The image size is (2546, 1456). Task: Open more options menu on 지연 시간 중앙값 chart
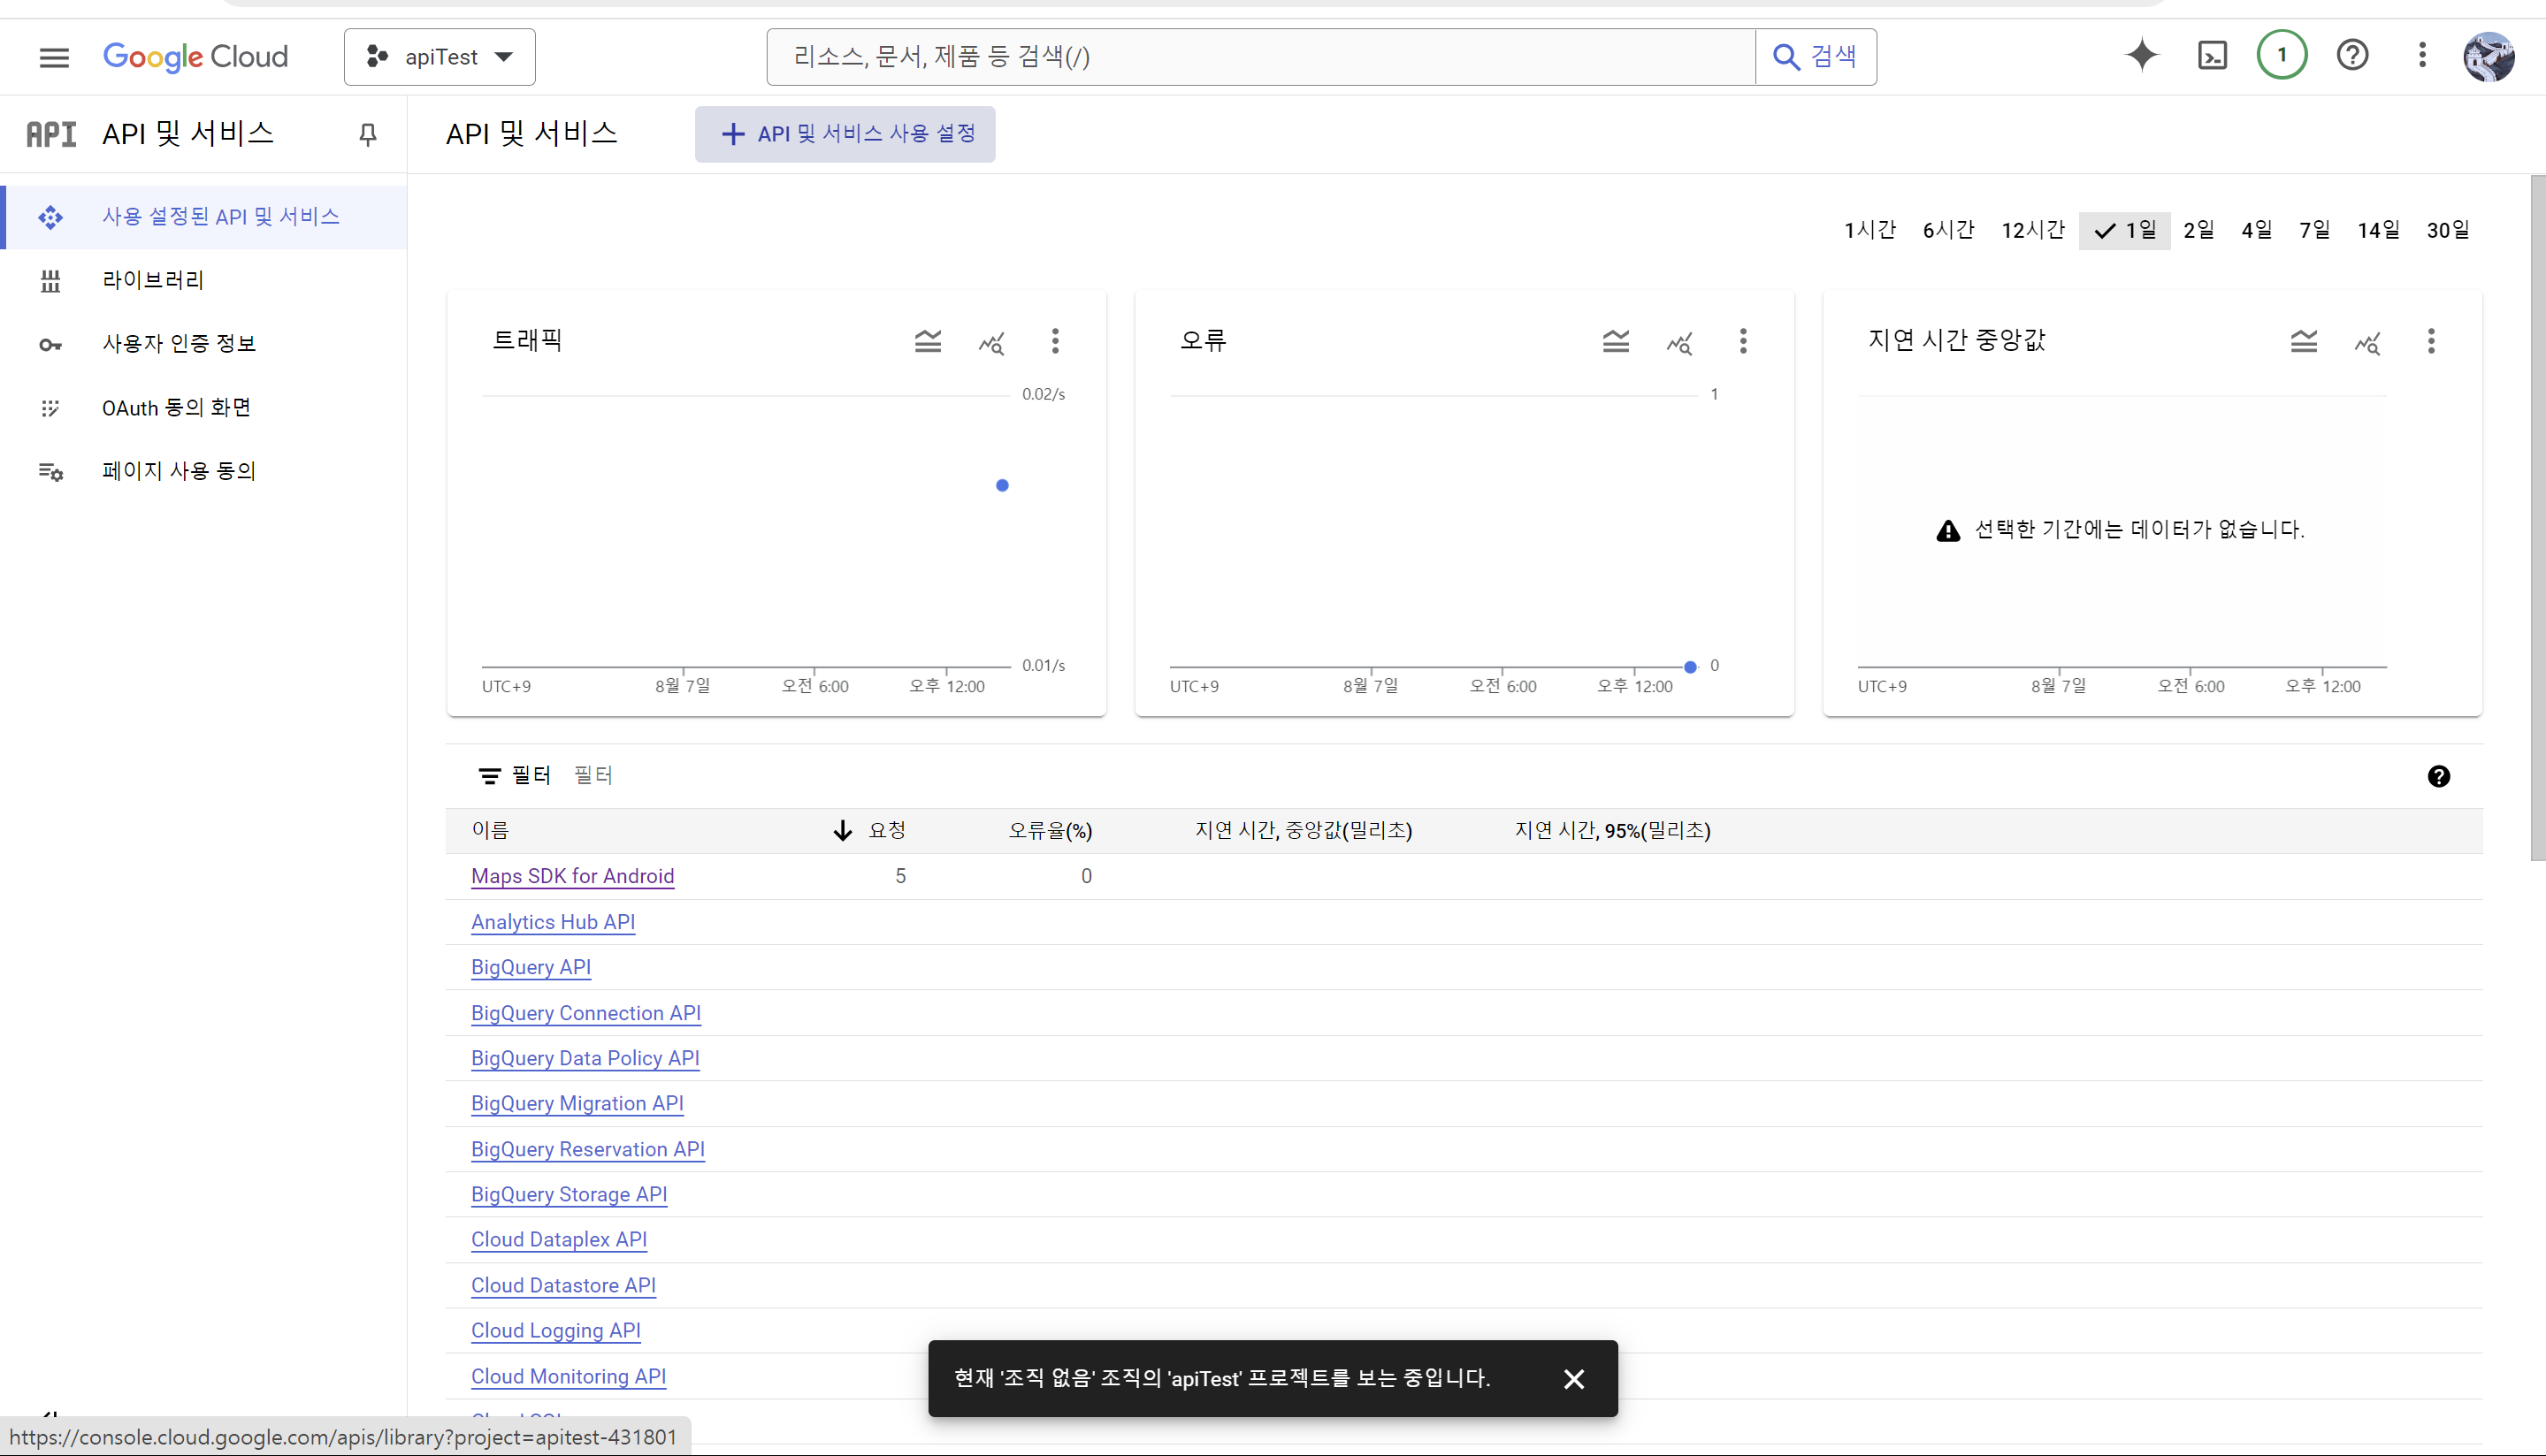click(x=2431, y=342)
